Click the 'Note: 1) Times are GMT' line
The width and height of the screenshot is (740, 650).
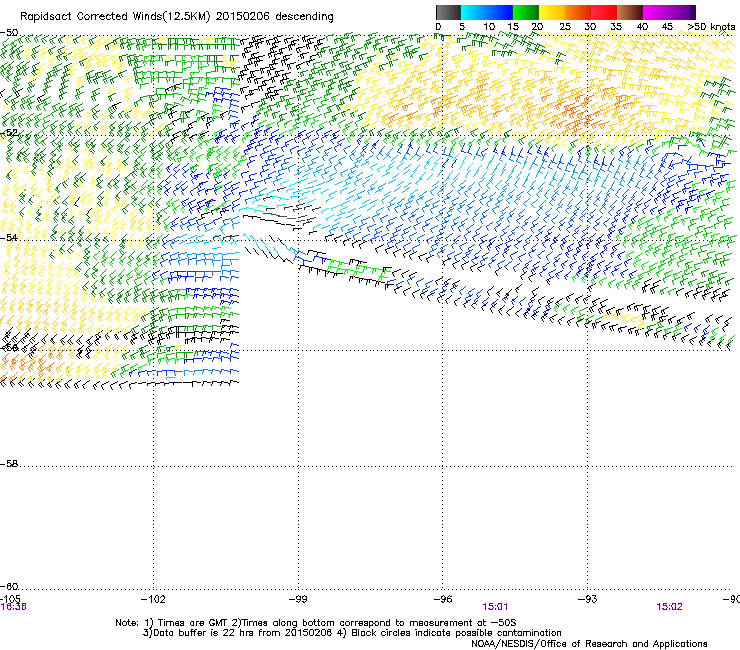pyautogui.click(x=316, y=623)
